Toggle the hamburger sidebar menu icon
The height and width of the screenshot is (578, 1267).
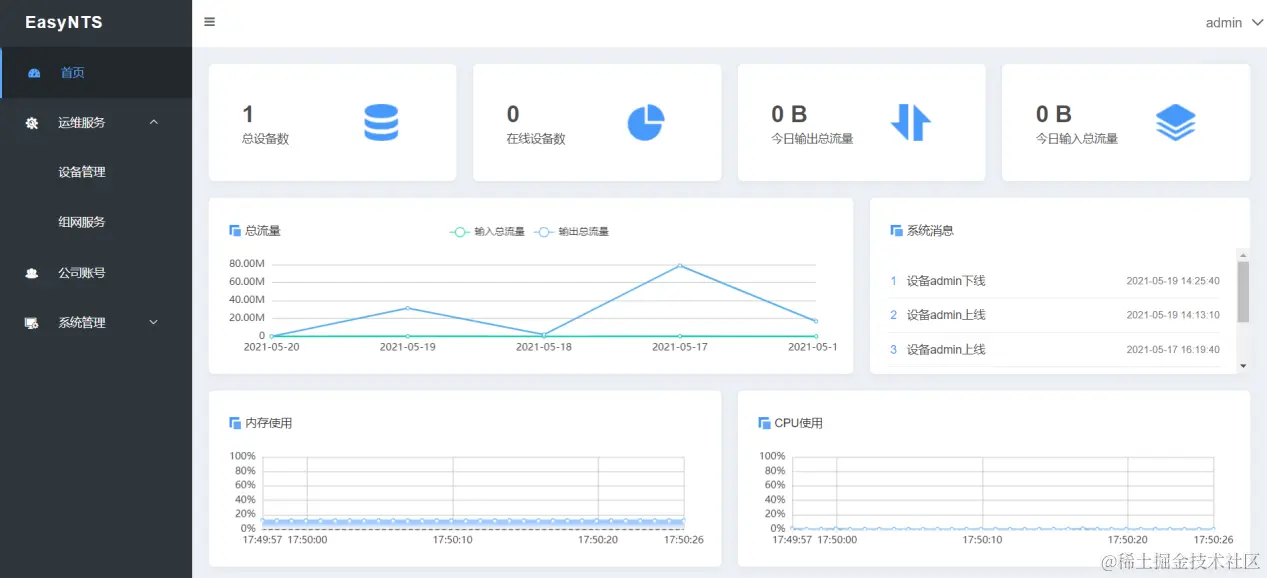pos(209,22)
